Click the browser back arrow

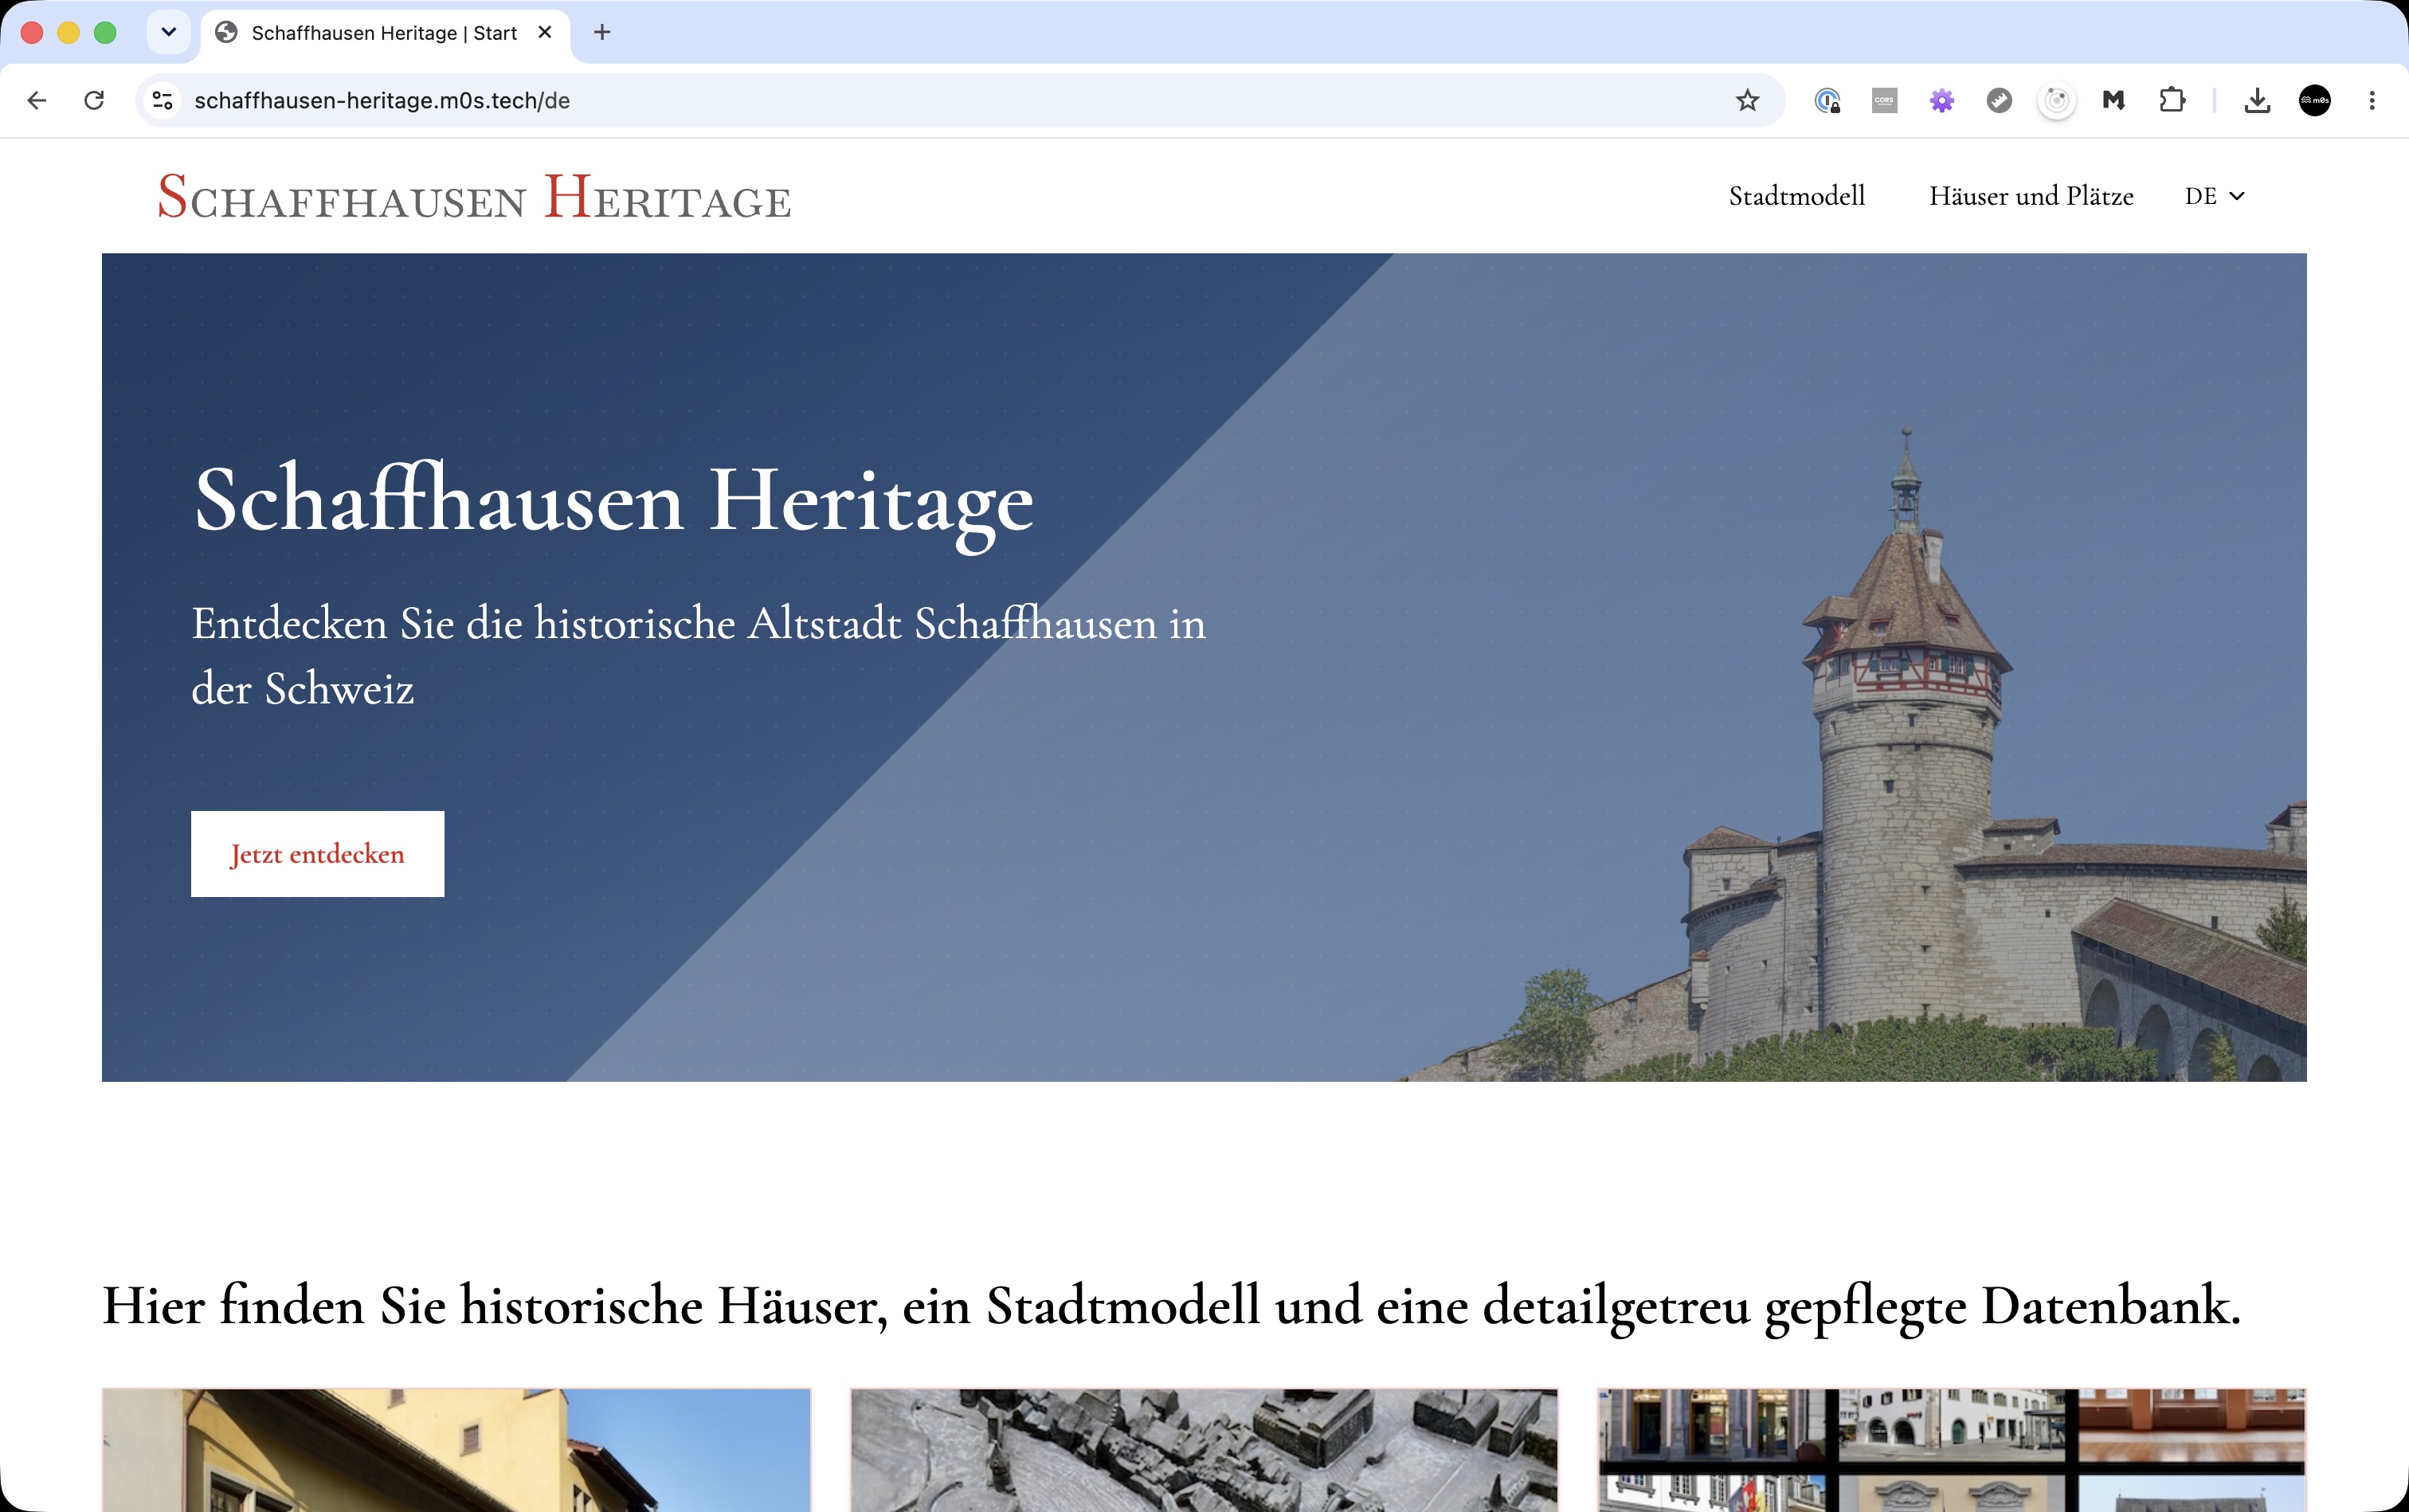pyautogui.click(x=37, y=100)
